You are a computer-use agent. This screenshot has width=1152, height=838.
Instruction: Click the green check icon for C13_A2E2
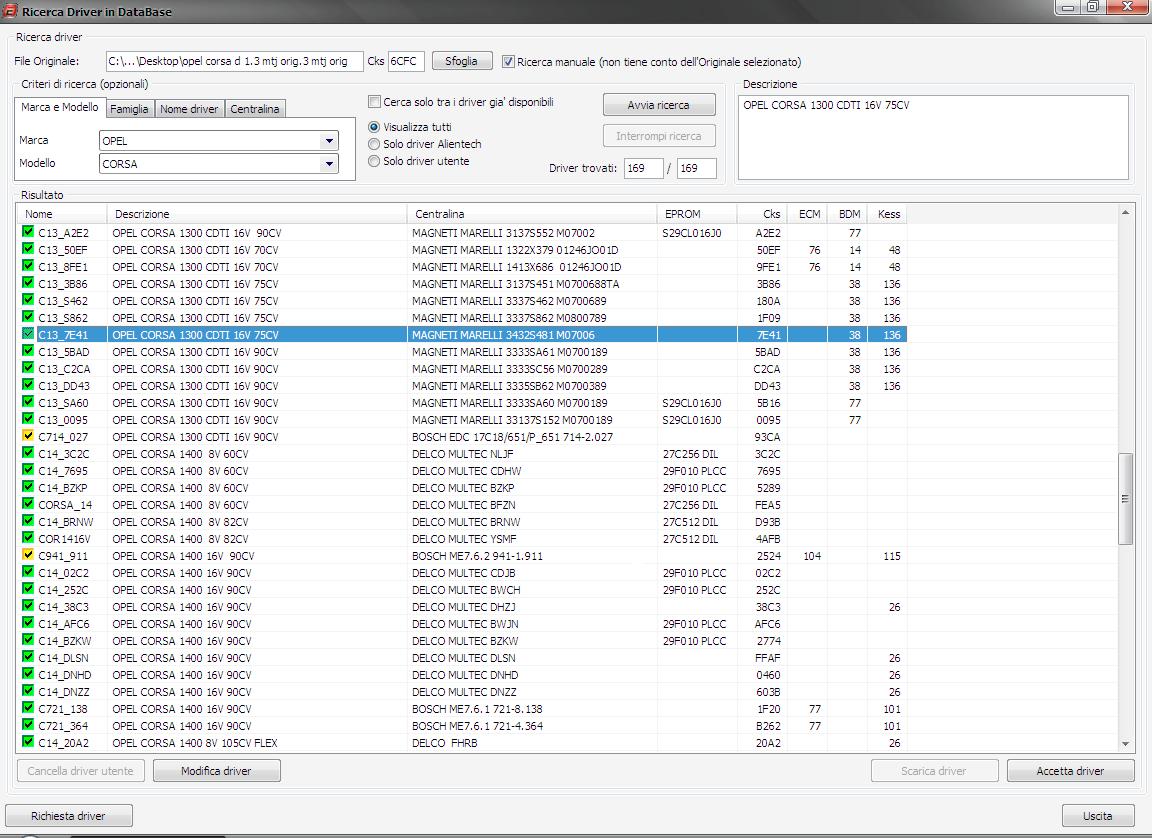tap(28, 232)
